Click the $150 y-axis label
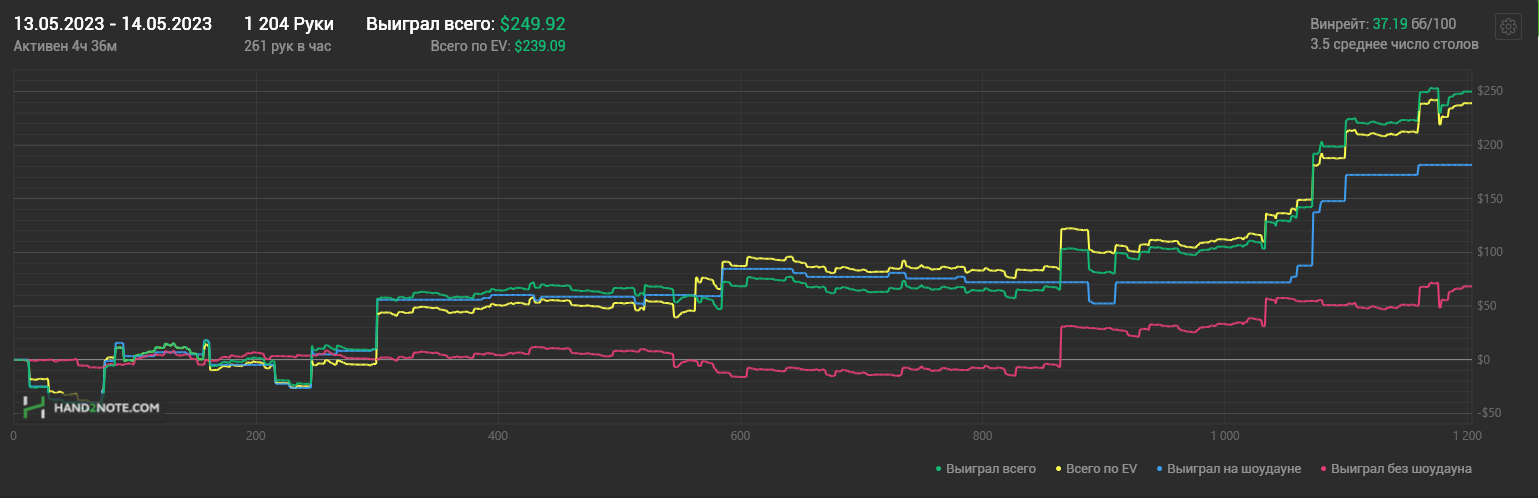Viewport: 1539px width, 498px height. [x=1490, y=198]
